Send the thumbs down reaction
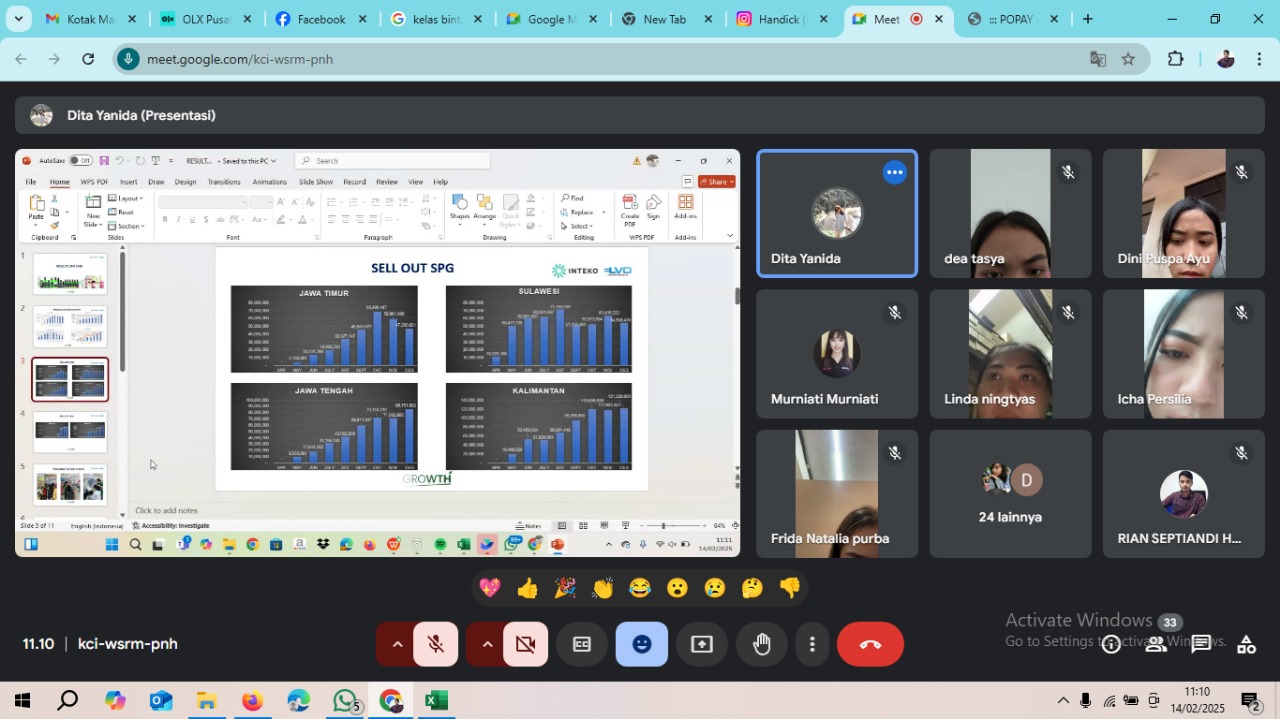Image resolution: width=1280 pixels, height=719 pixels. (x=790, y=588)
